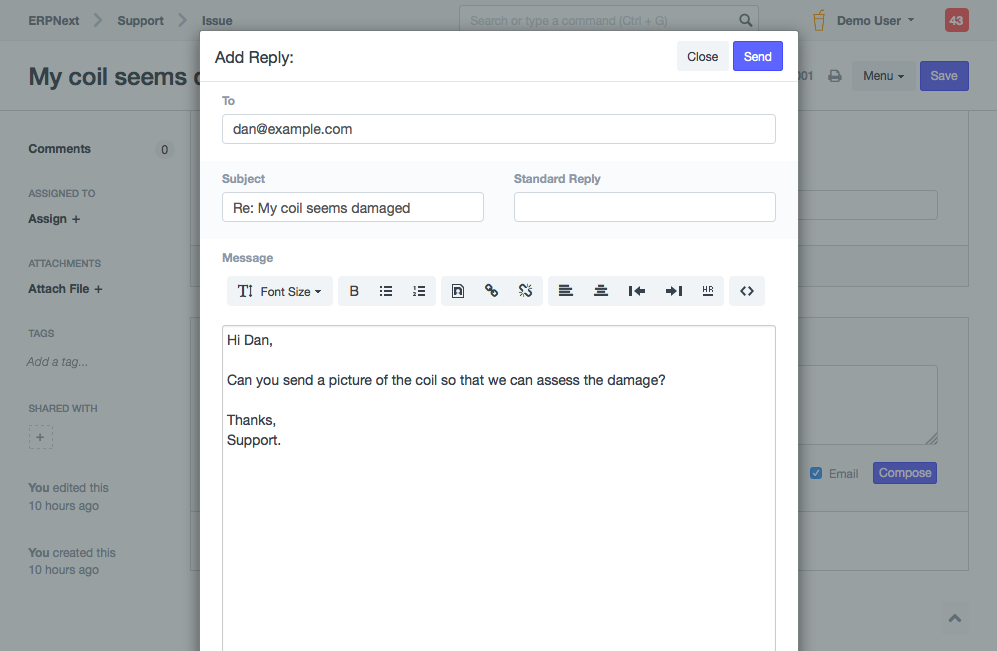The image size is (997, 651).
Task: Outdent the selected text
Action: [637, 291]
